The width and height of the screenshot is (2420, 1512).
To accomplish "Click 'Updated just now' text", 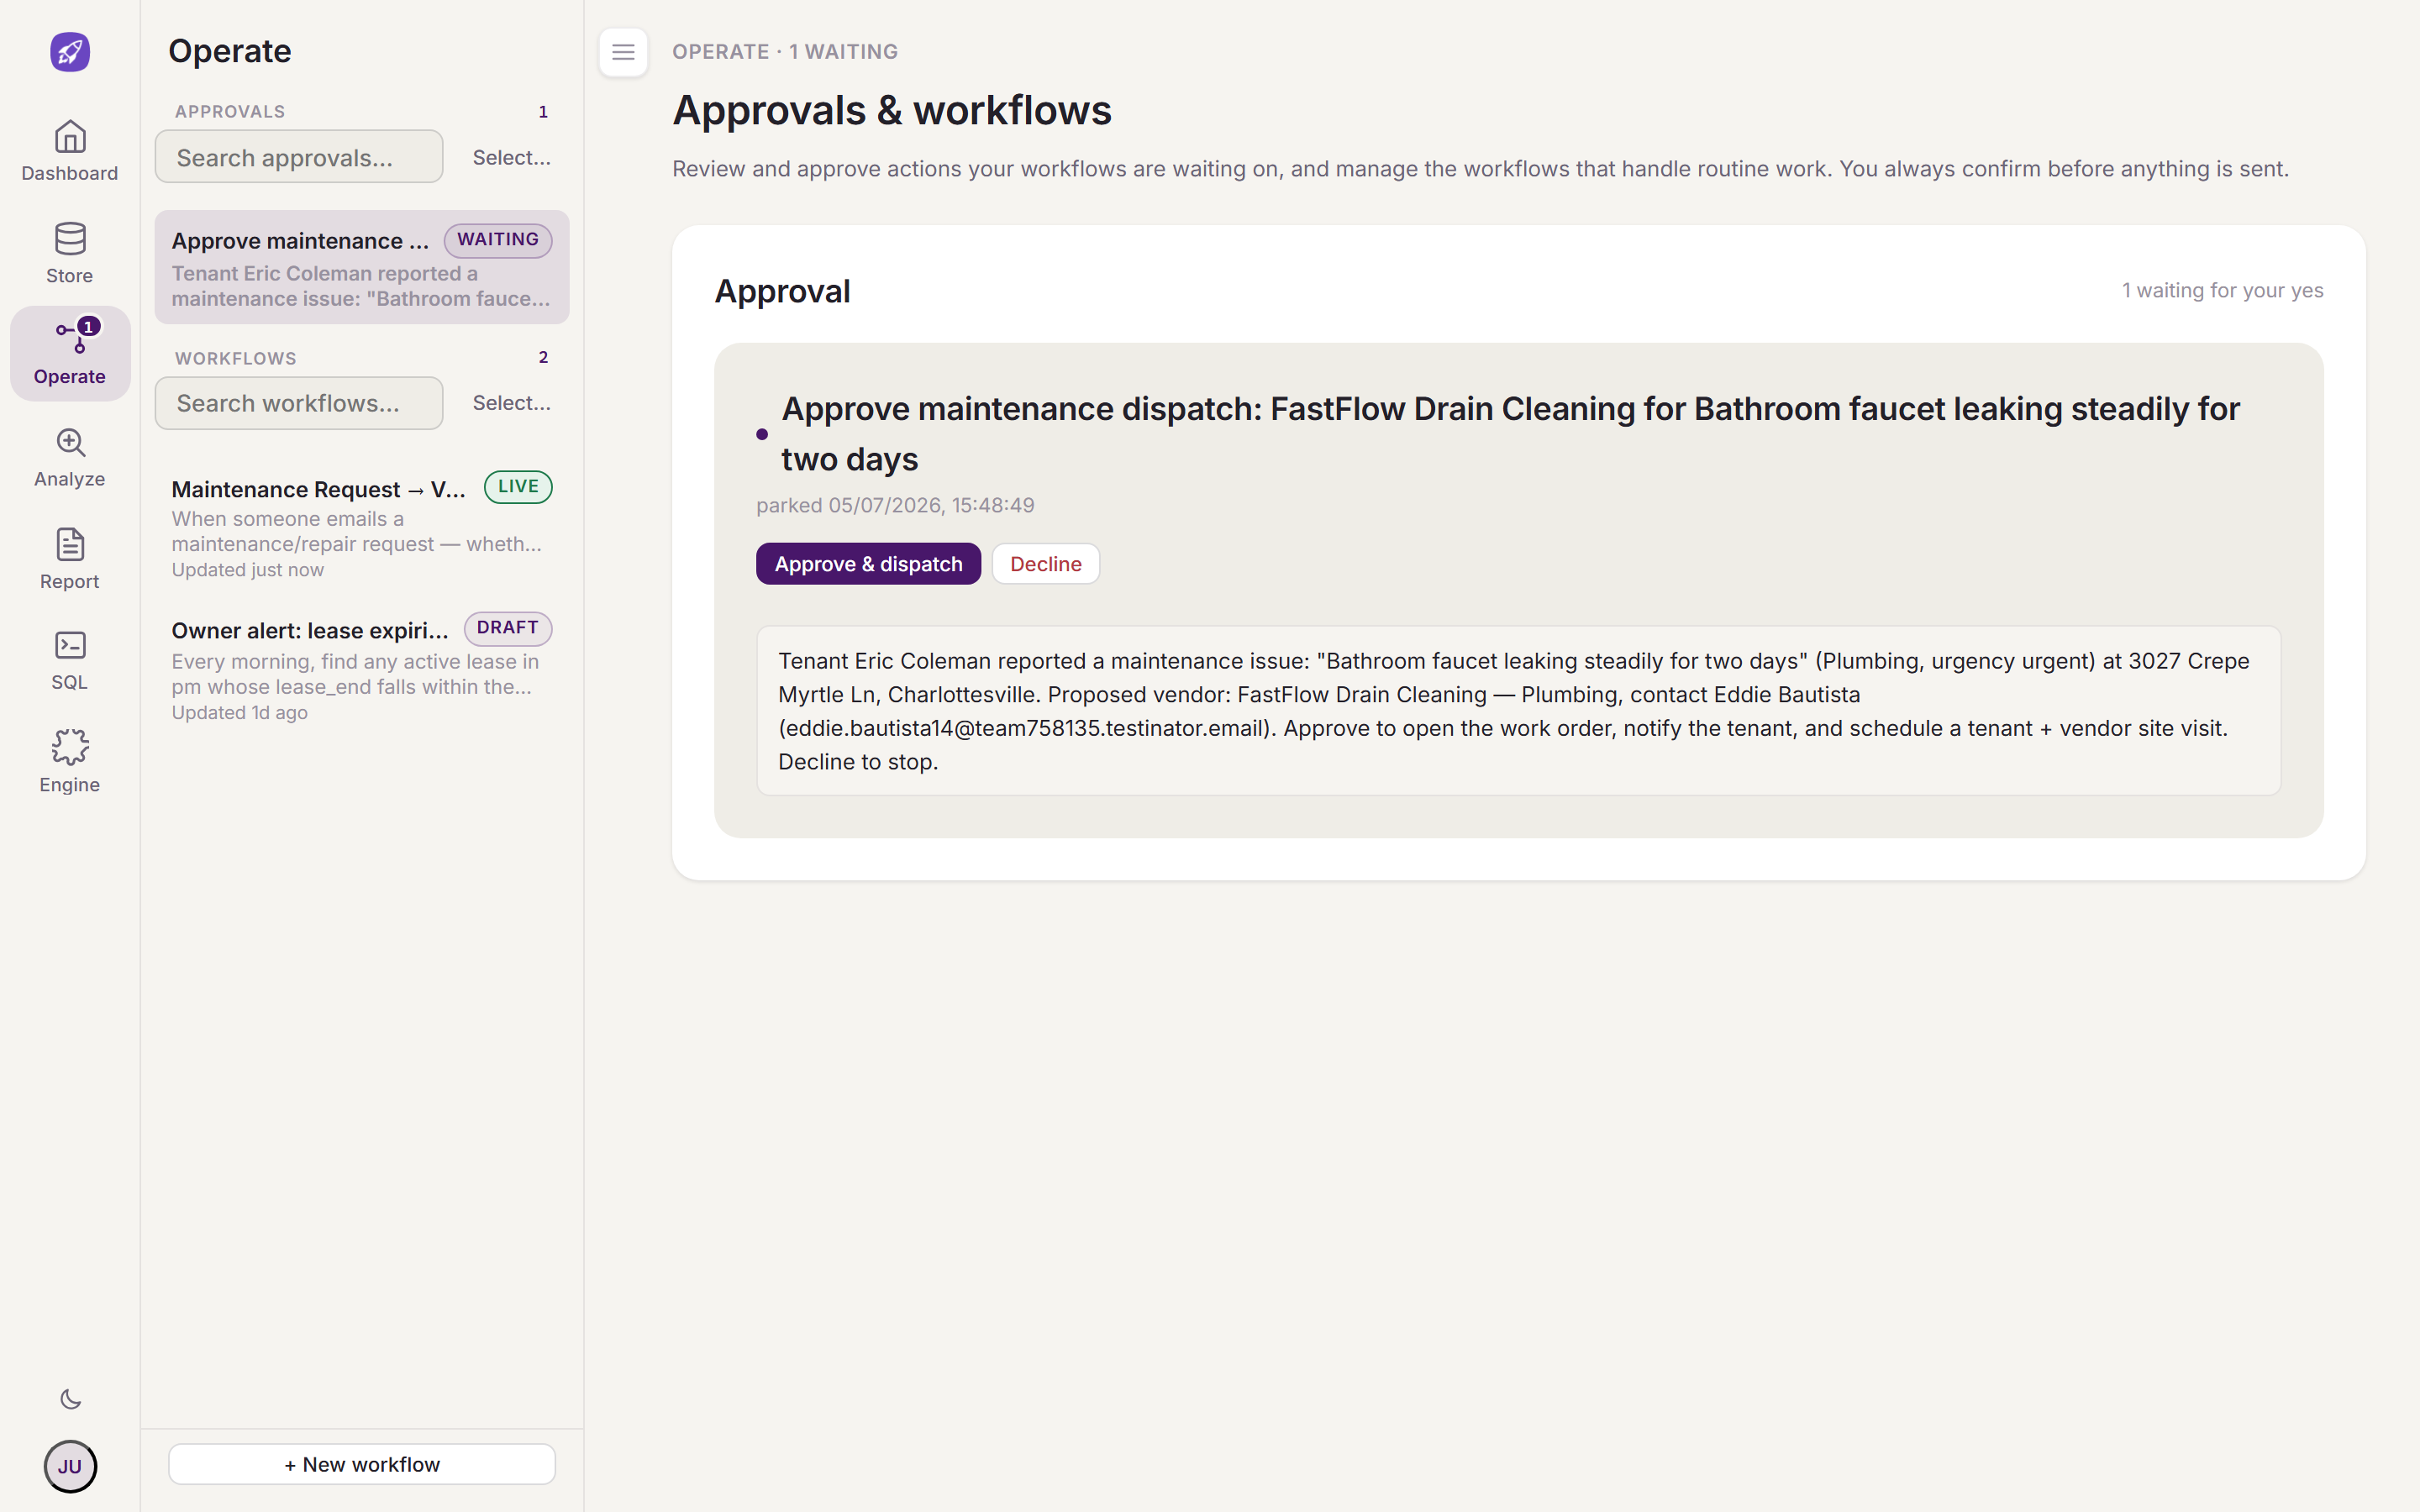I will [248, 570].
